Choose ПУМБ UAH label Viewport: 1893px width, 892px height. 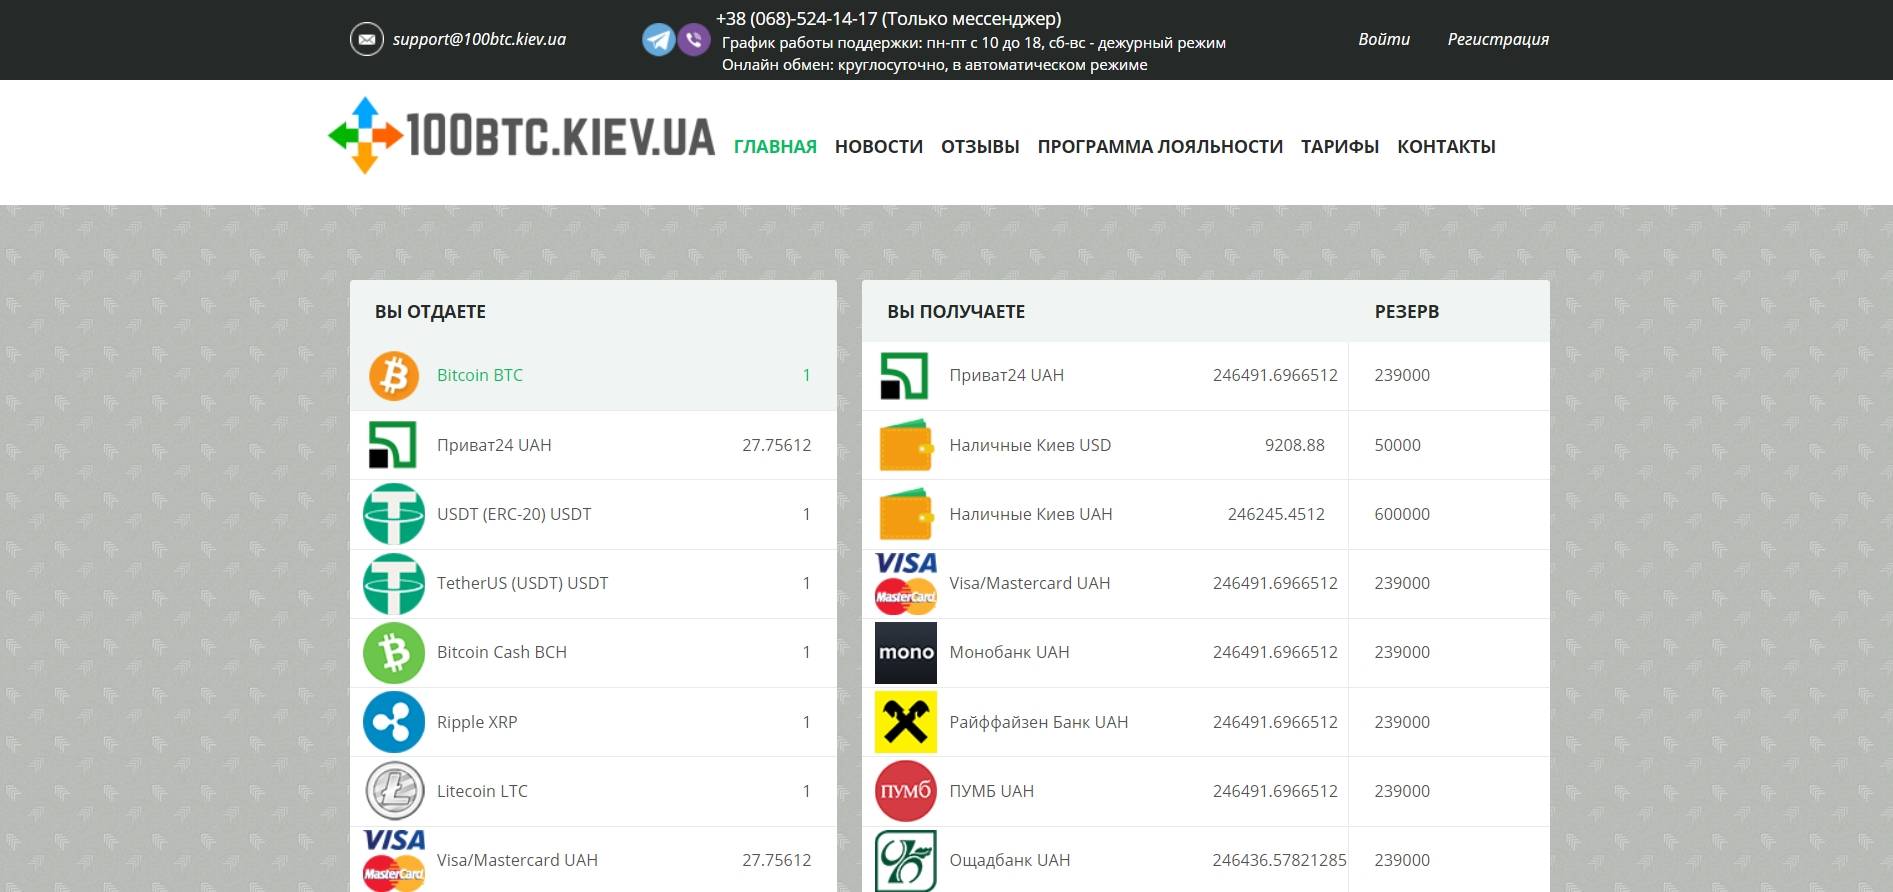(x=992, y=791)
